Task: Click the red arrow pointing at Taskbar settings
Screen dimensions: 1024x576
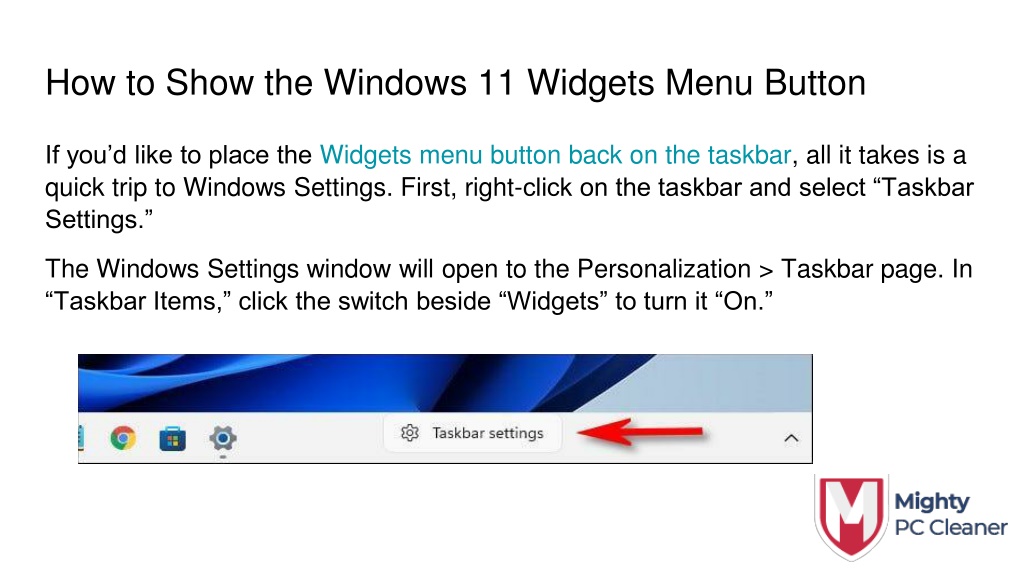Action: point(641,432)
